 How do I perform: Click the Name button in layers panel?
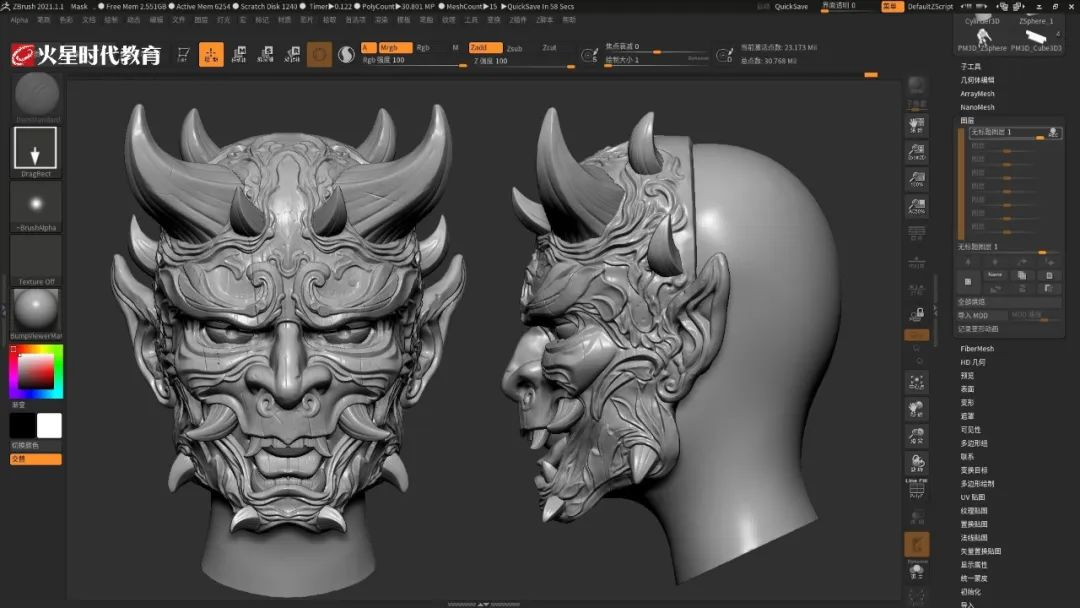(x=995, y=275)
